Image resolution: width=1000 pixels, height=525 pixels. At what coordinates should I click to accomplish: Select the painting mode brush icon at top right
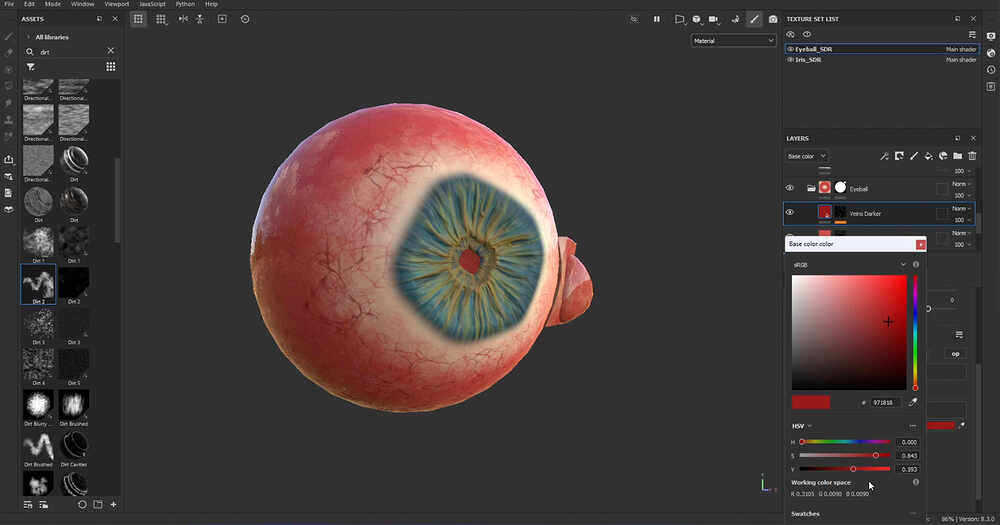754,19
